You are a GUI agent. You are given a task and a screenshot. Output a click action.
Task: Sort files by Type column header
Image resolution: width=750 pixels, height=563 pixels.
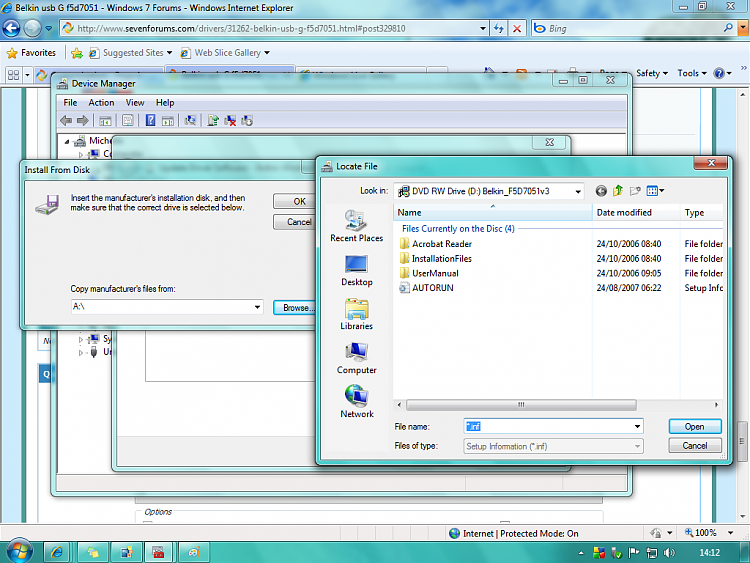pyautogui.click(x=701, y=213)
